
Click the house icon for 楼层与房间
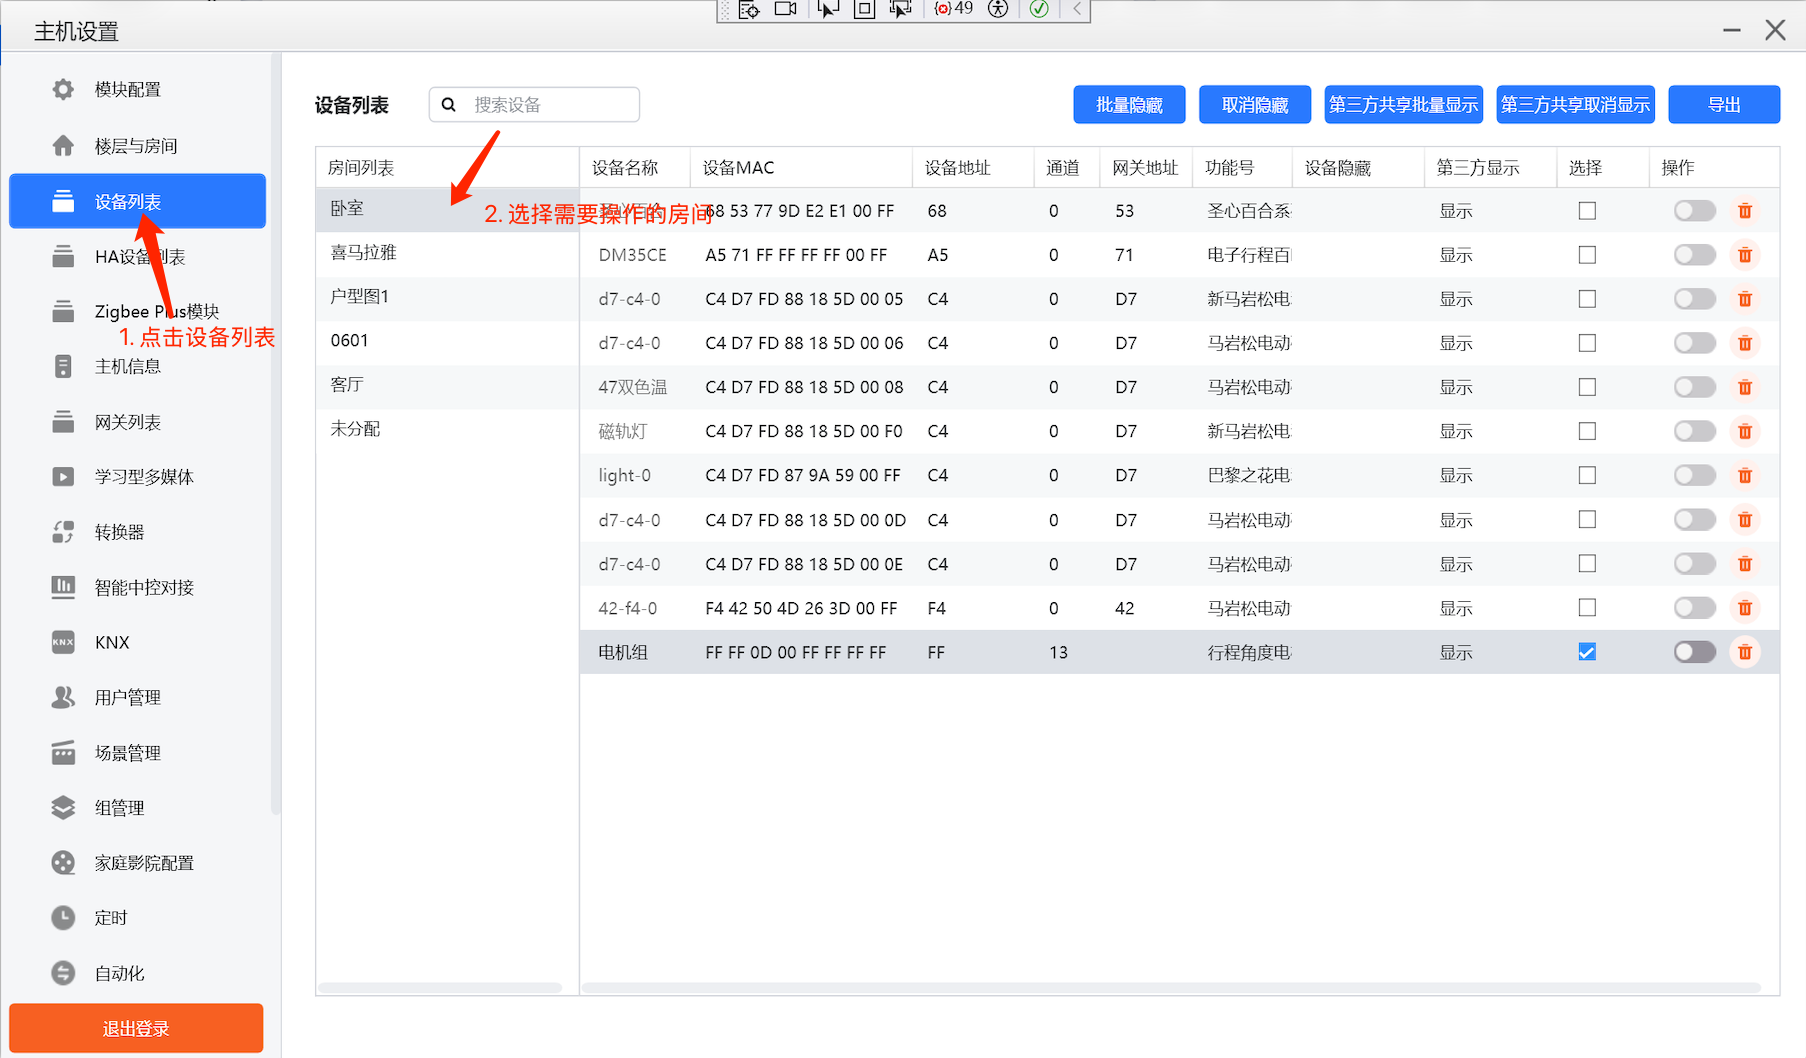[63, 146]
